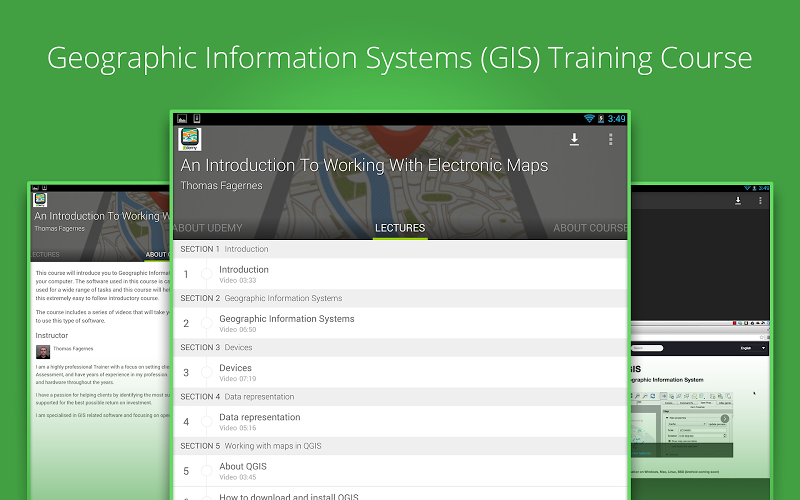Toggle progress circle for Devices lecture

(x=207, y=372)
